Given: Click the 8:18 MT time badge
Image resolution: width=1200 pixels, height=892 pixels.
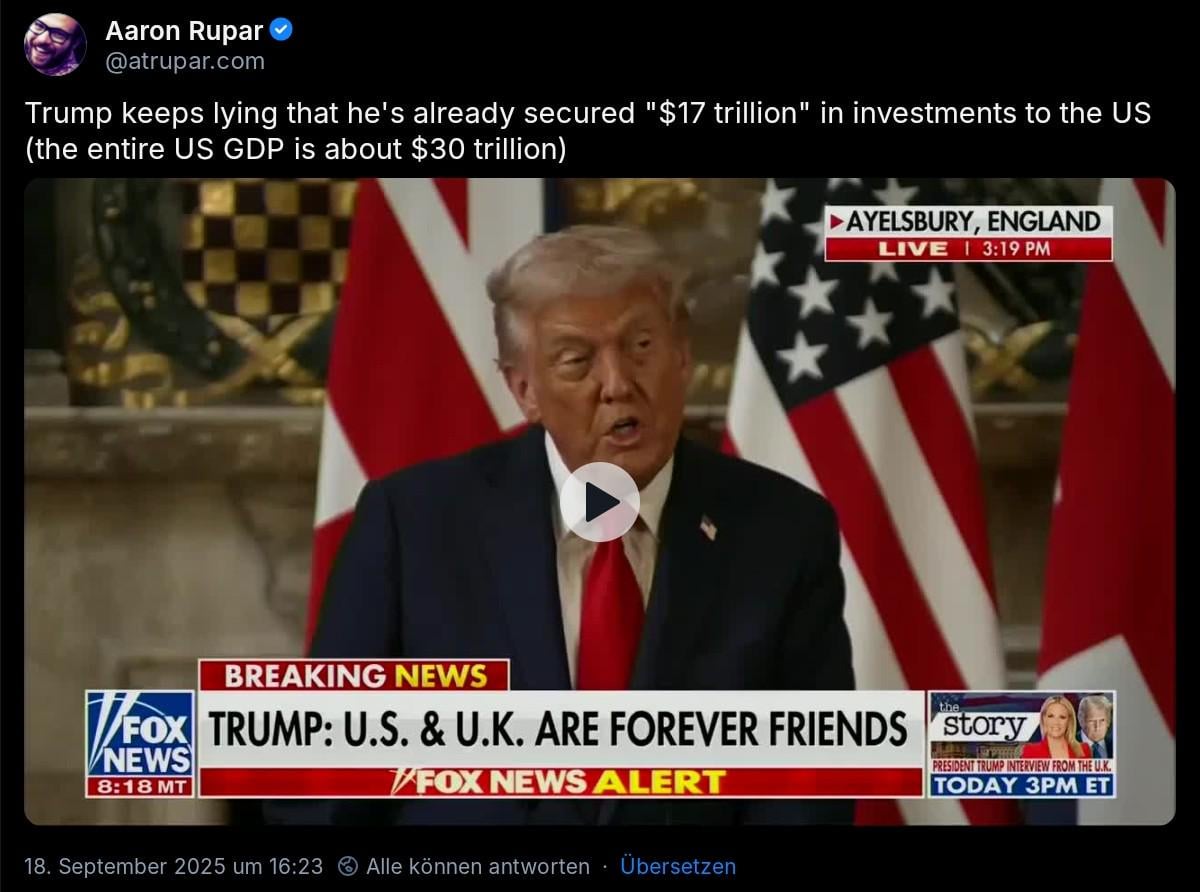Looking at the screenshot, I should (x=140, y=787).
